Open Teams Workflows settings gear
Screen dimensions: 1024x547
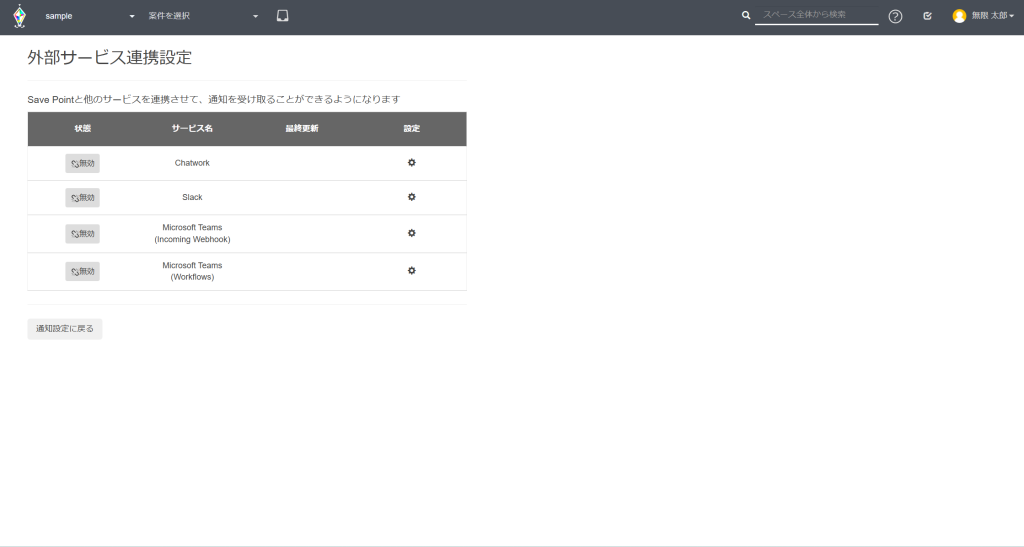411,271
